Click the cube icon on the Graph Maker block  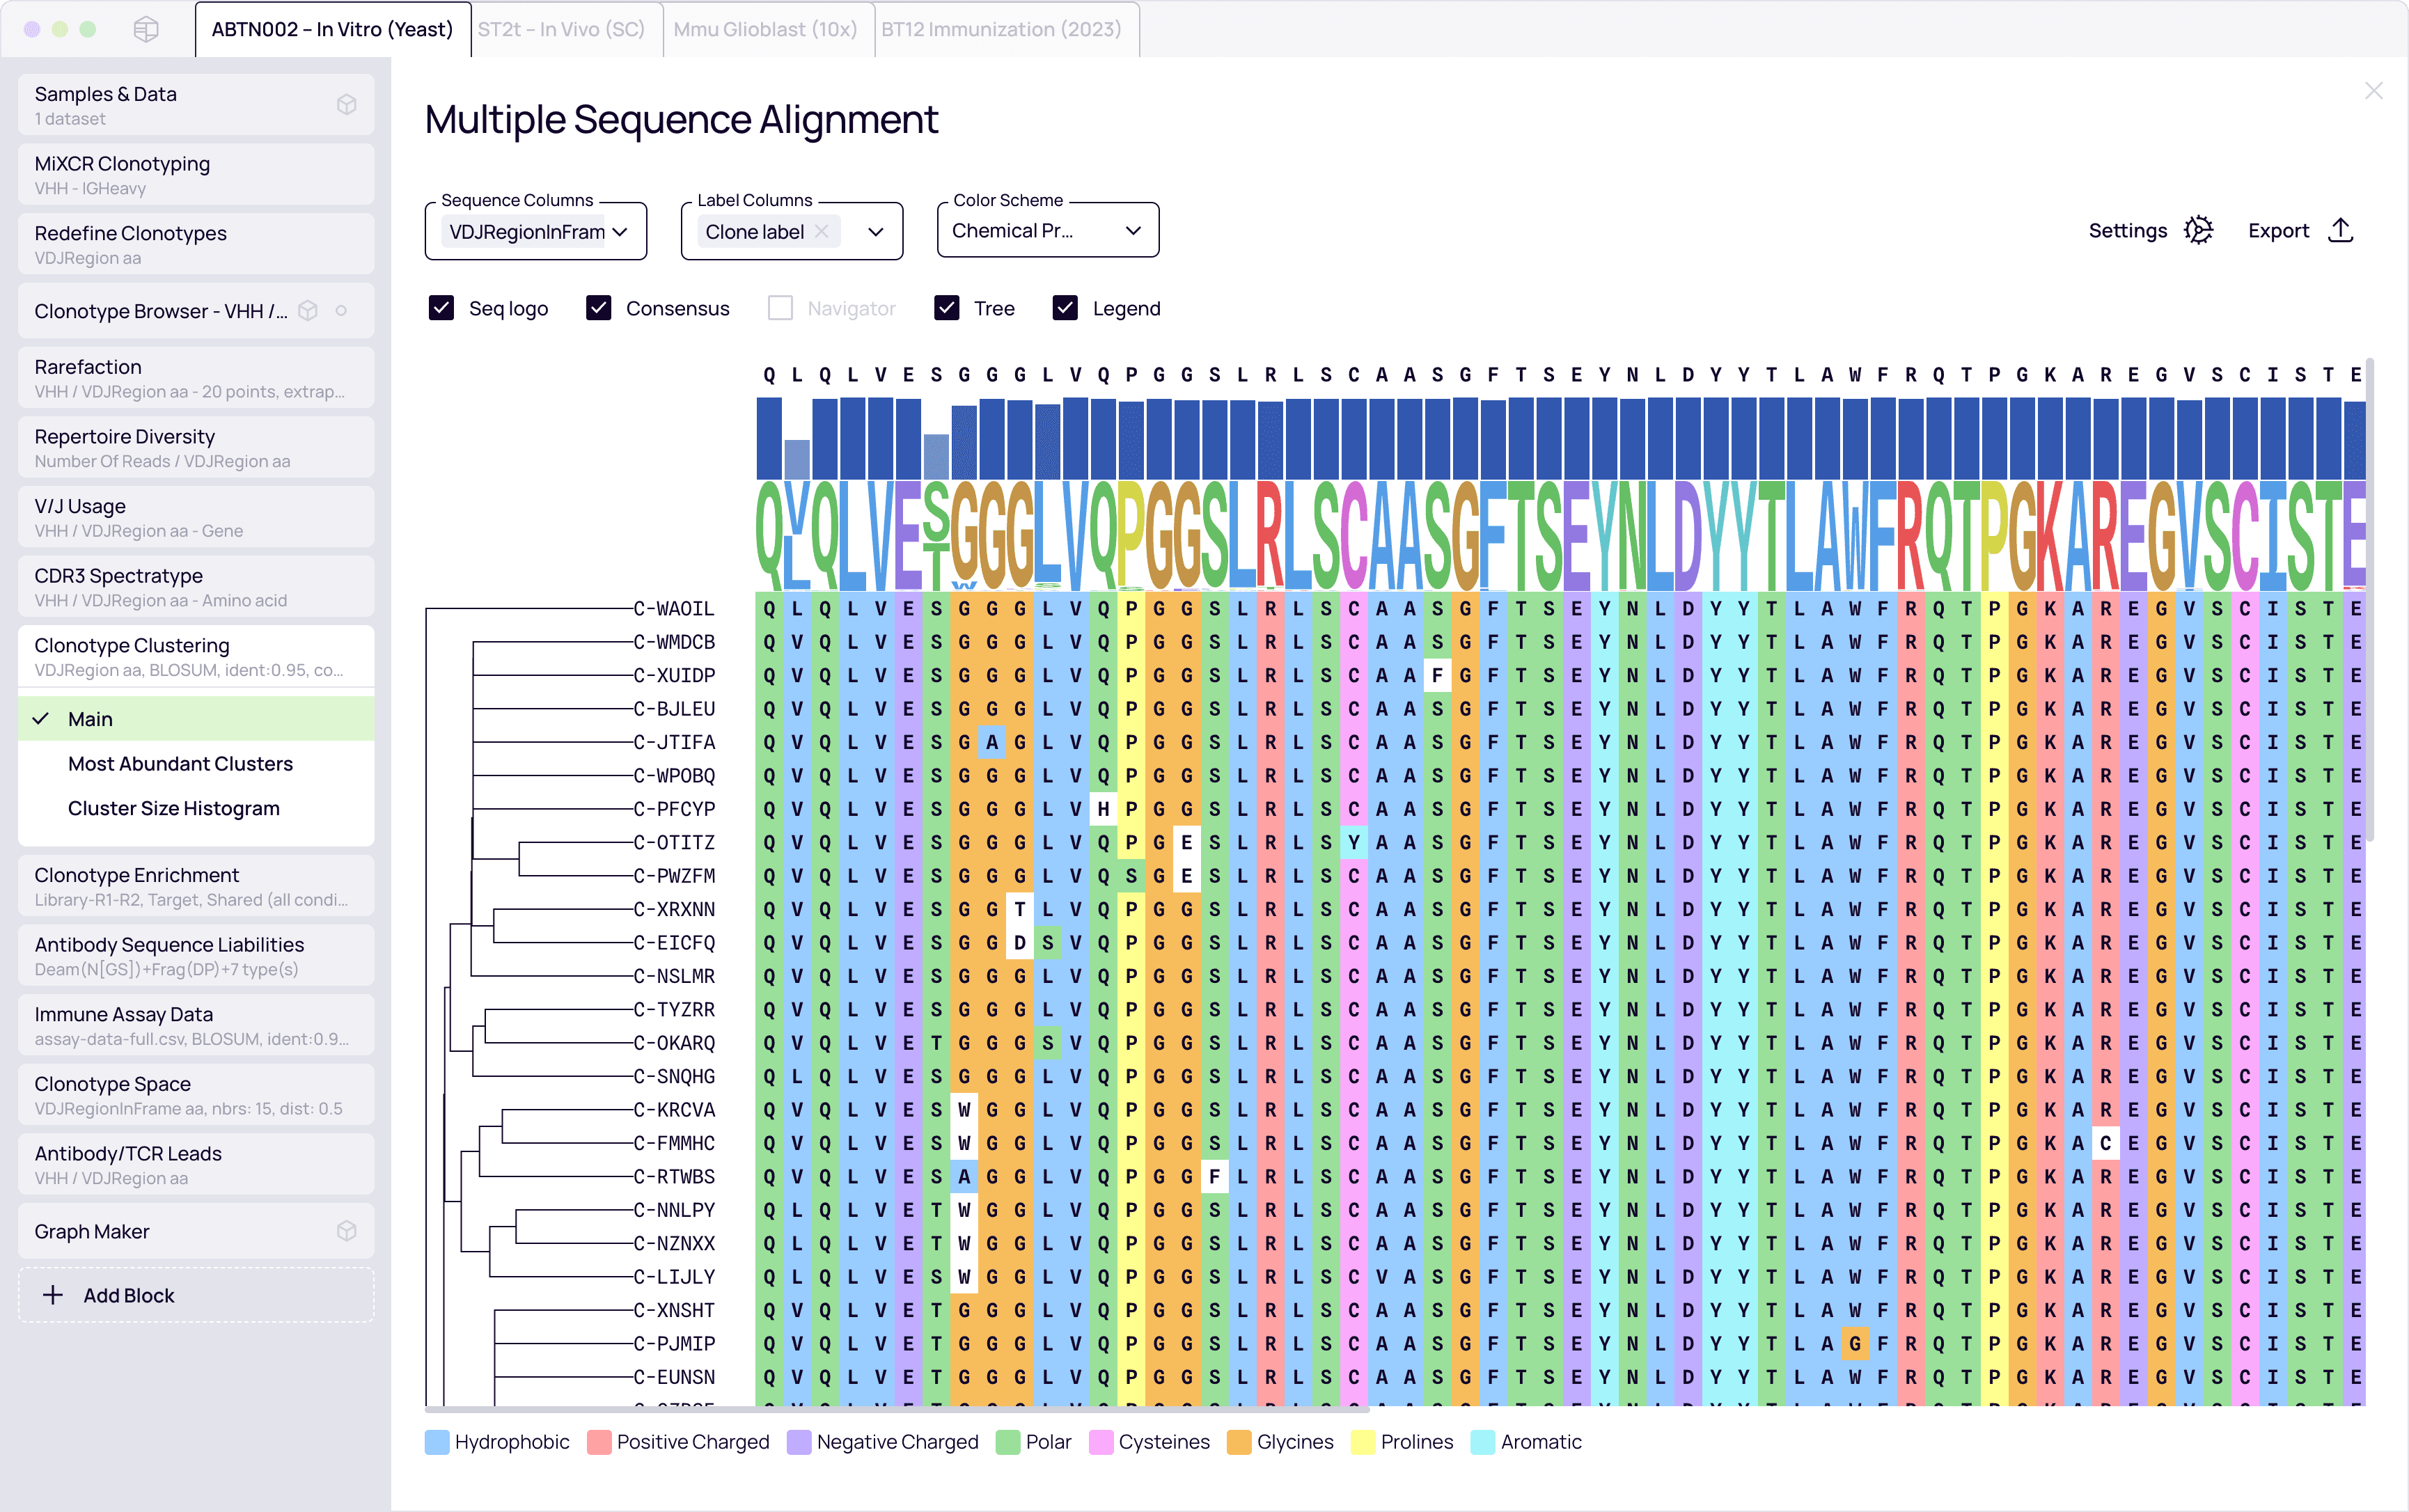[x=347, y=1231]
